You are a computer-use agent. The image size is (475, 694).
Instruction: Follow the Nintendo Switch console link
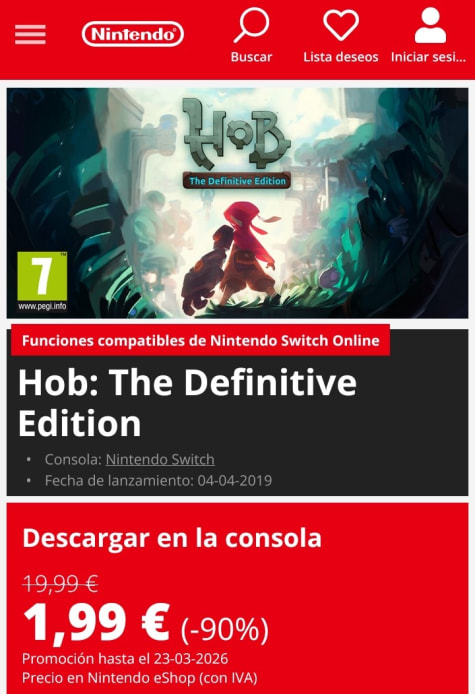point(160,459)
